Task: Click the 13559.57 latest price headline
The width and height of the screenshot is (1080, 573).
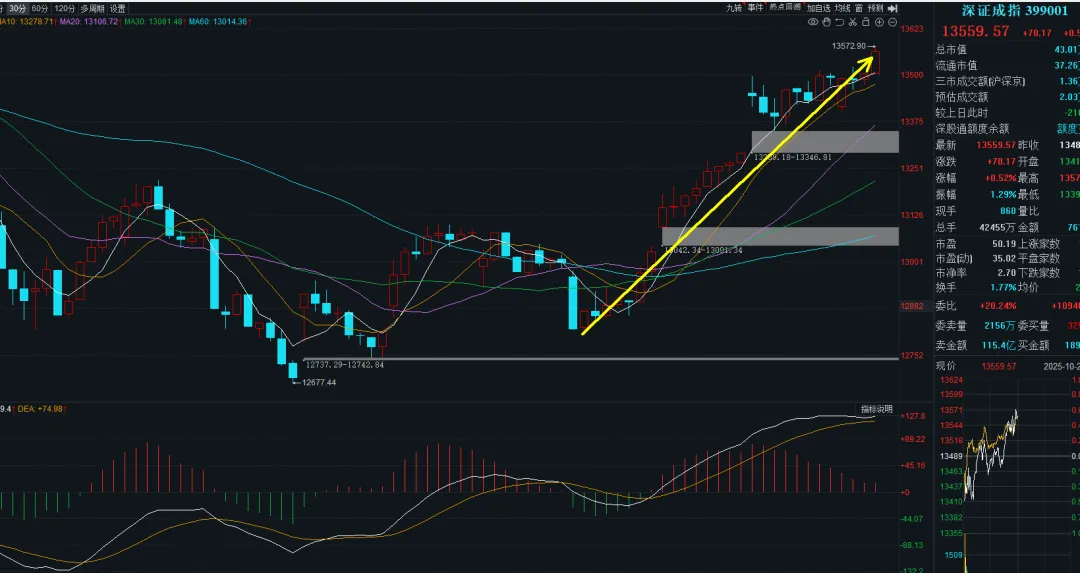Action: [x=975, y=32]
